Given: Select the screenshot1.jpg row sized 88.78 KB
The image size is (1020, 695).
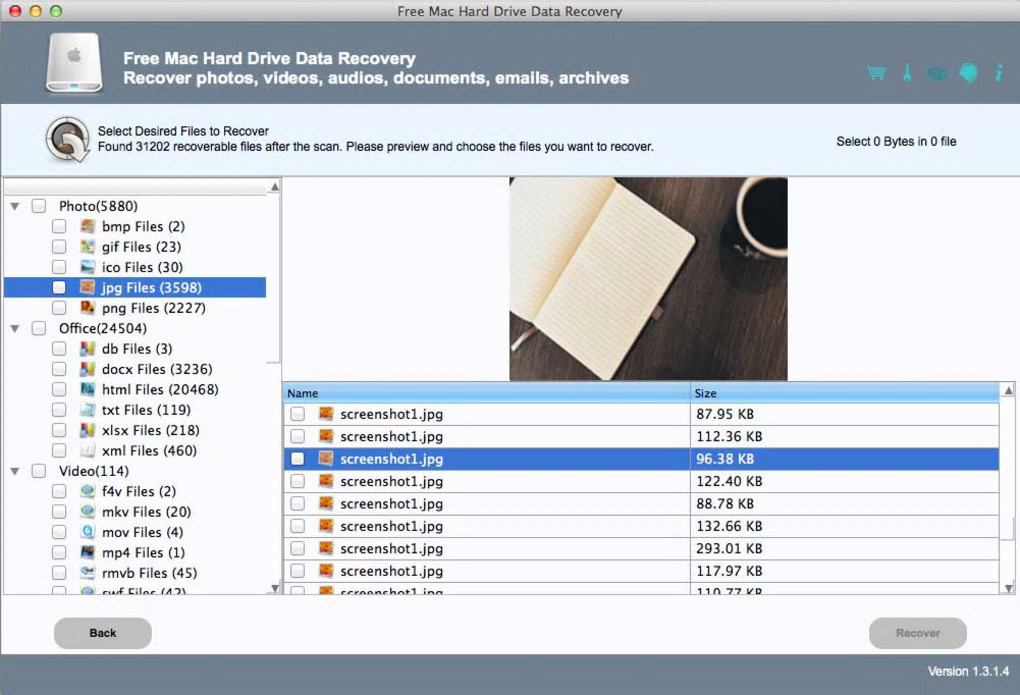Looking at the screenshot, I should [x=641, y=504].
